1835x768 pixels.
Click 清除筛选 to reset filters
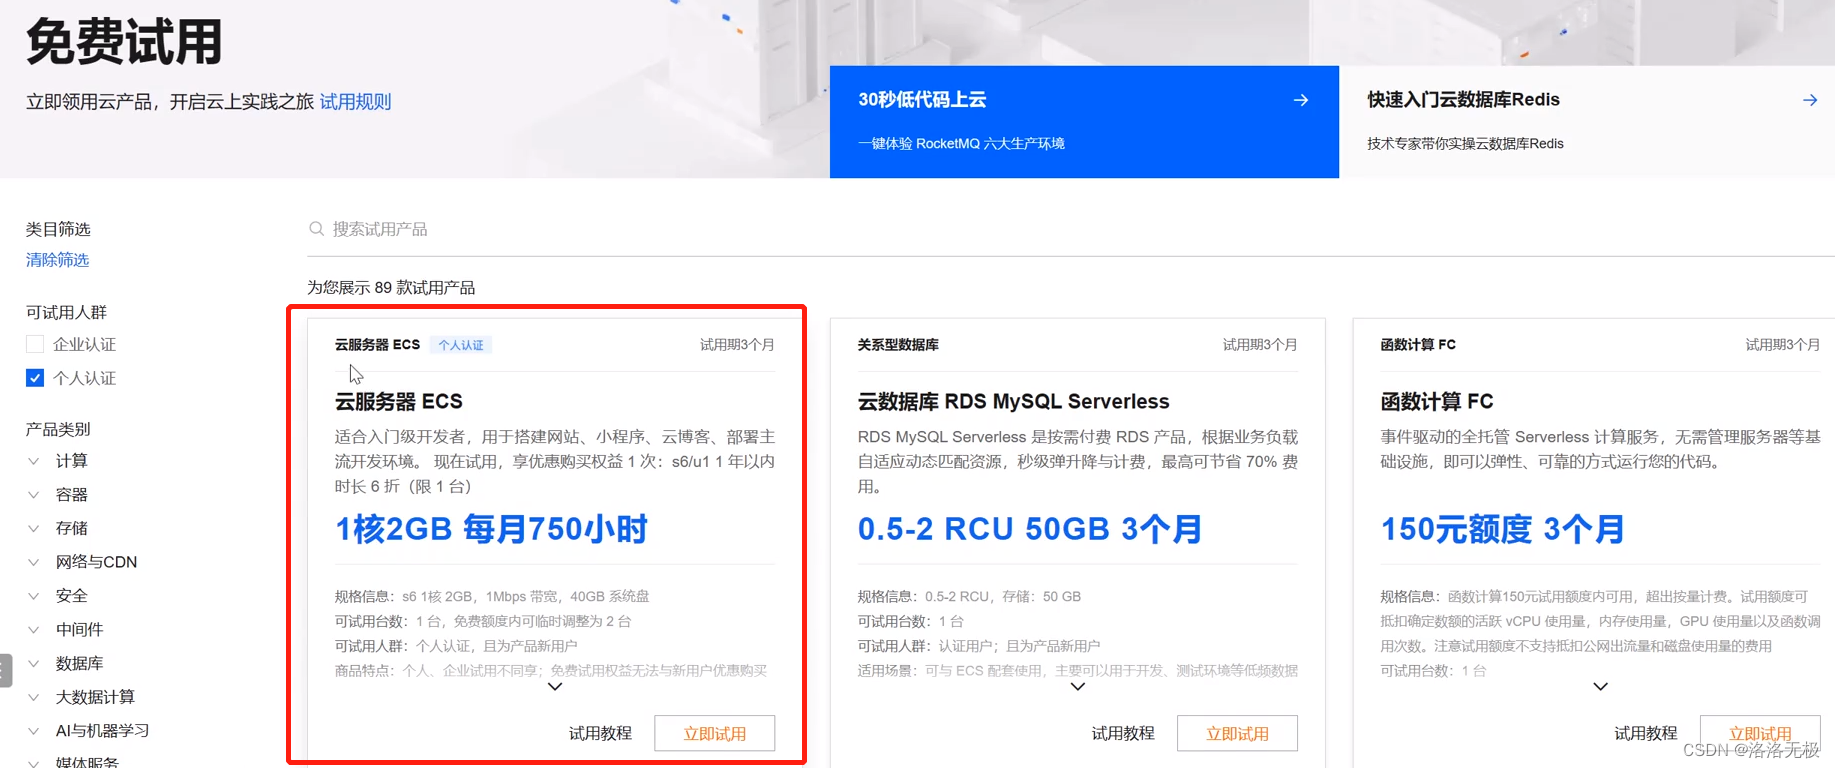pyautogui.click(x=57, y=260)
